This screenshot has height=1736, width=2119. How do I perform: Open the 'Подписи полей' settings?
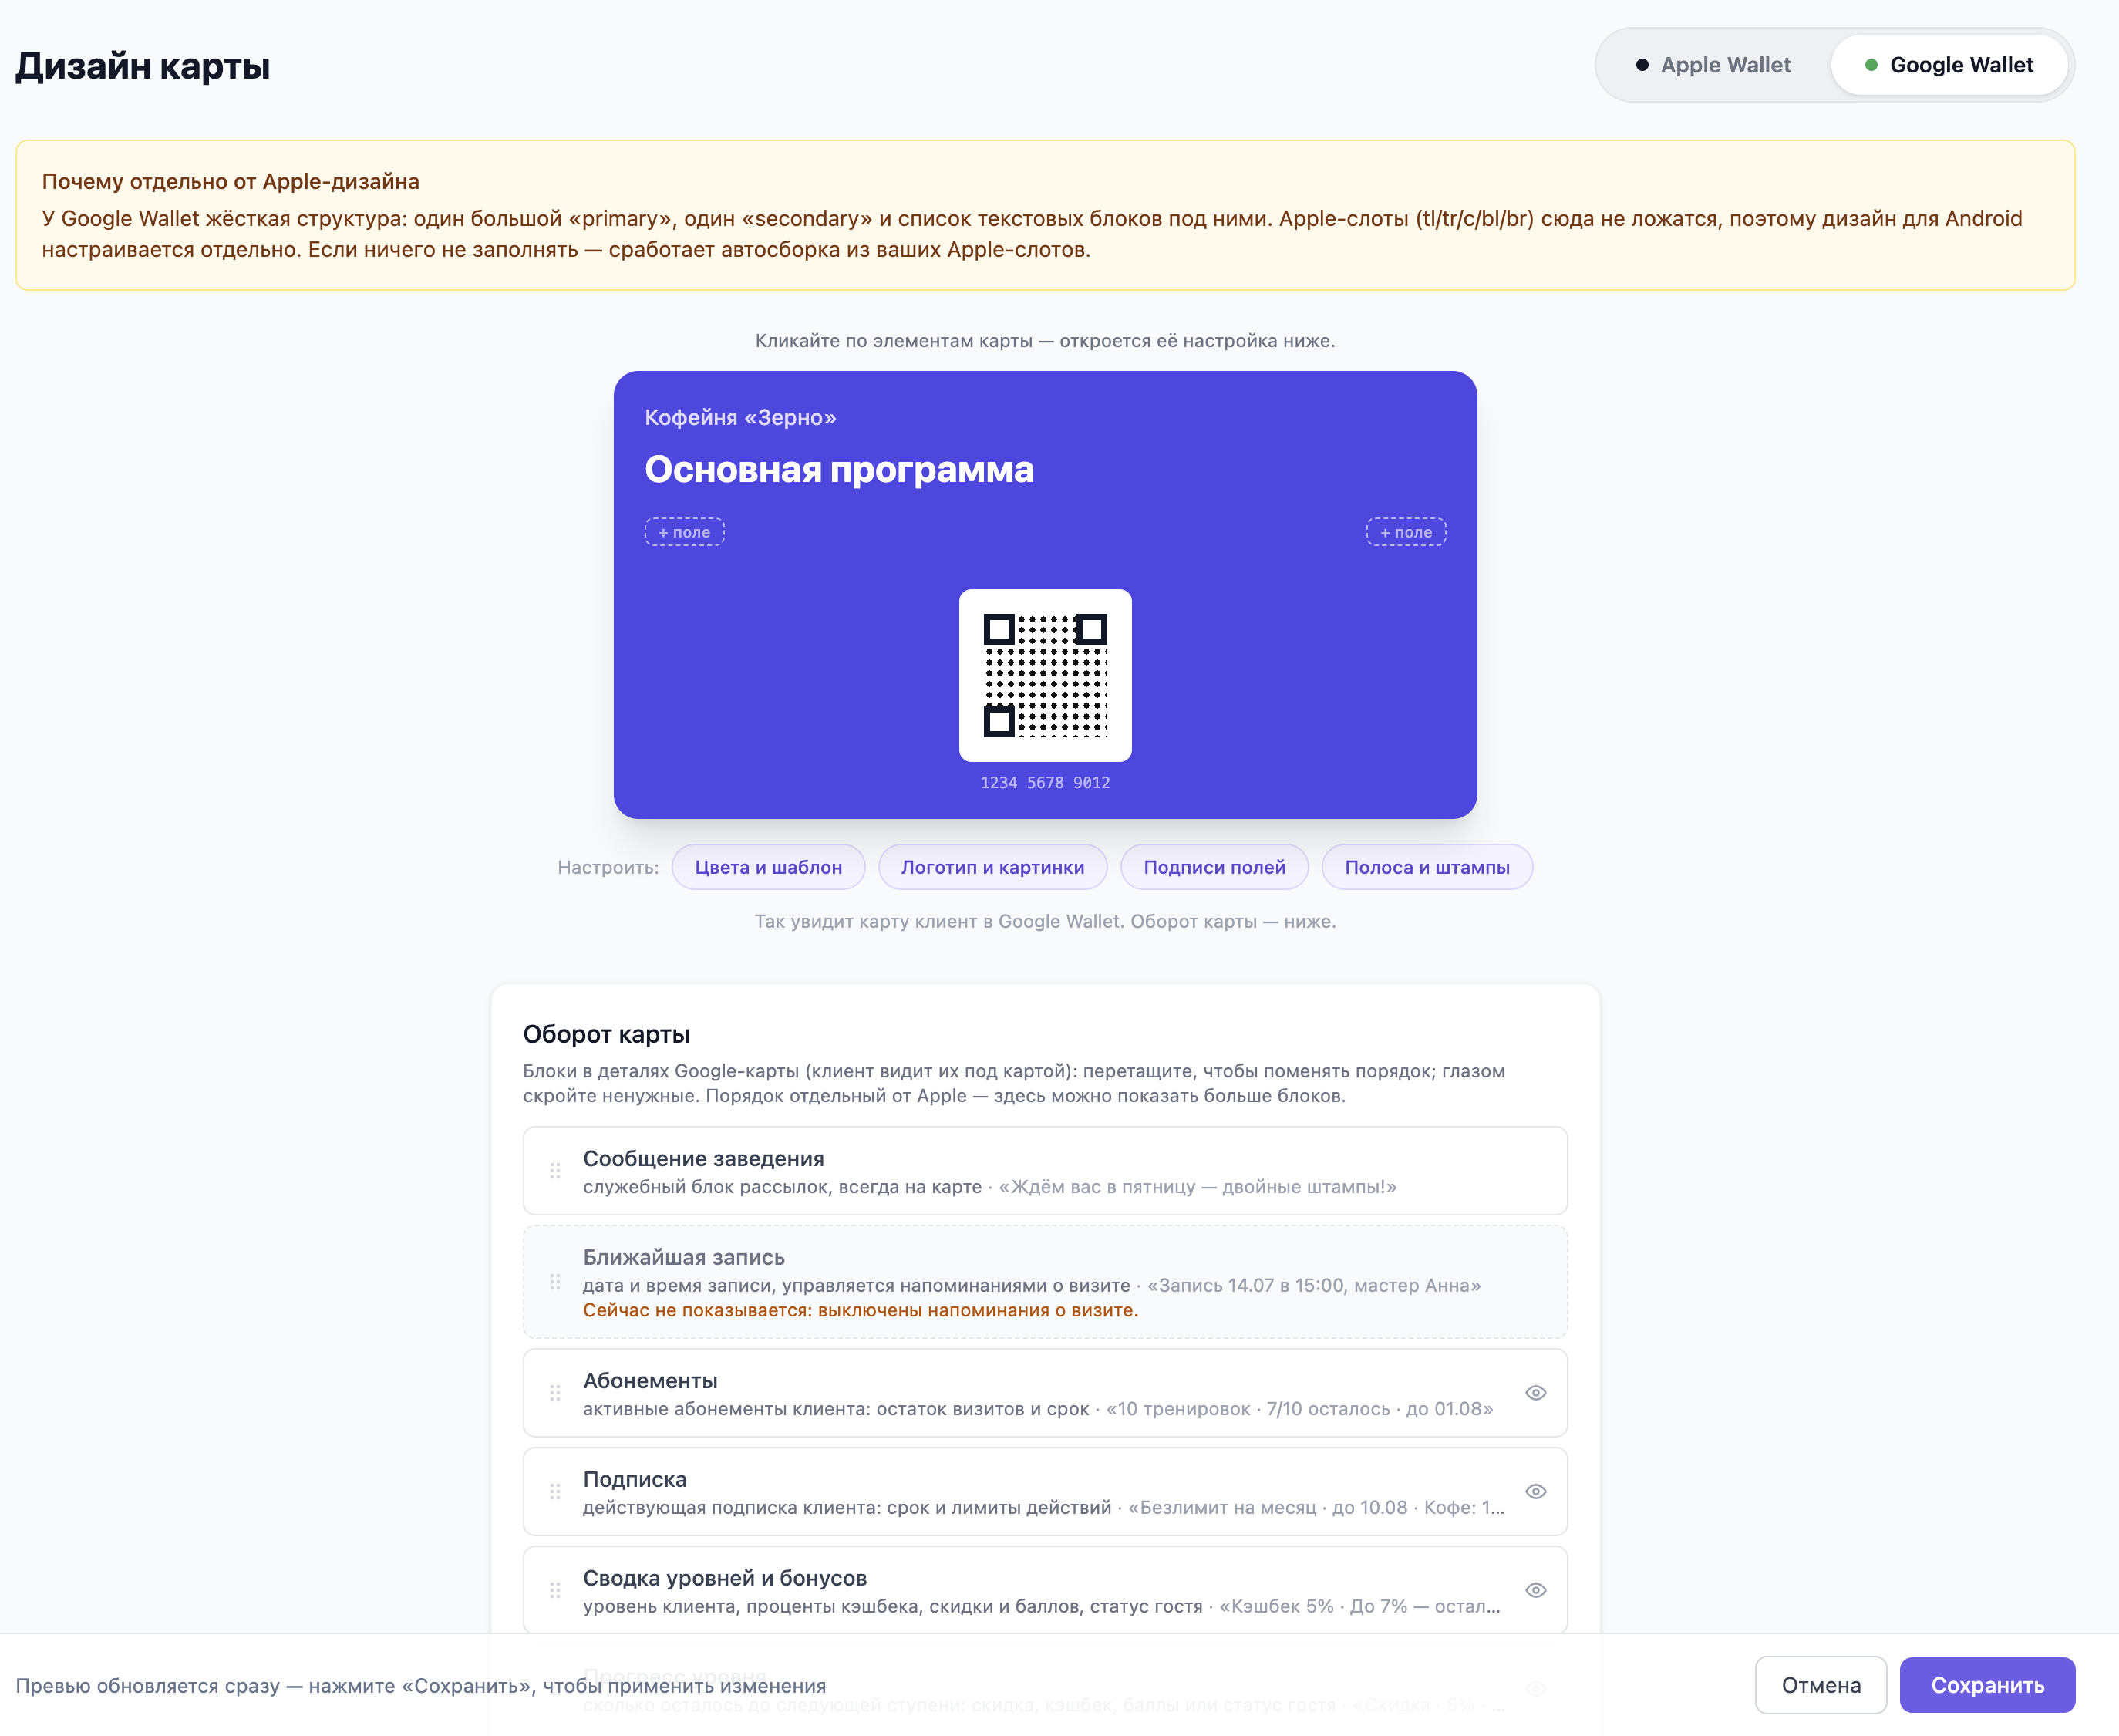click(x=1214, y=867)
